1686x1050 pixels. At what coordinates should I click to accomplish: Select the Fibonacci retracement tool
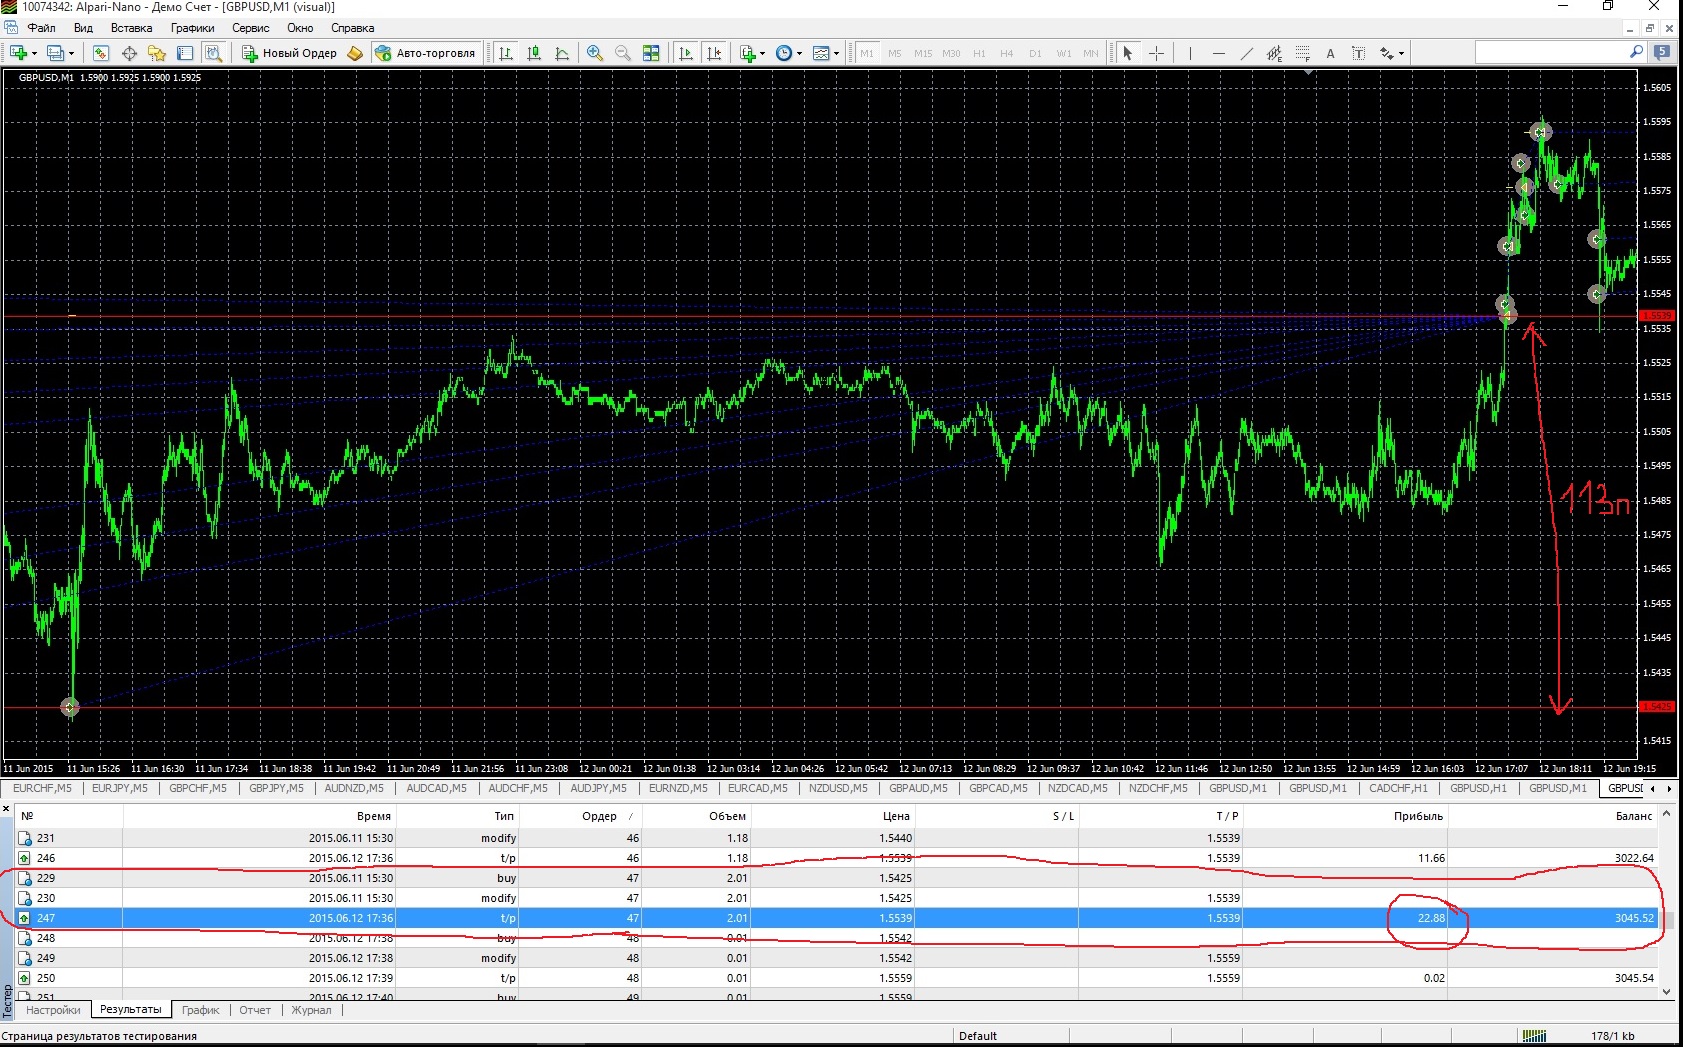(x=1302, y=53)
